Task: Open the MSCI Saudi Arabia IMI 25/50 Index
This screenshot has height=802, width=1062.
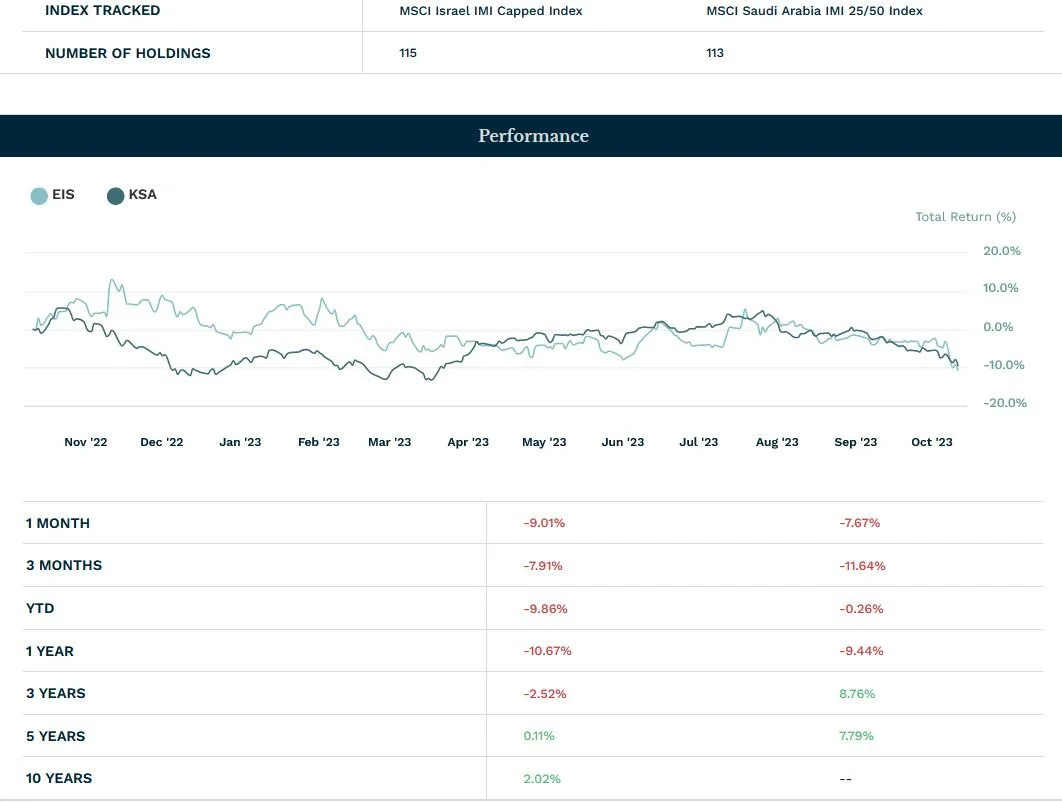Action: pos(815,11)
